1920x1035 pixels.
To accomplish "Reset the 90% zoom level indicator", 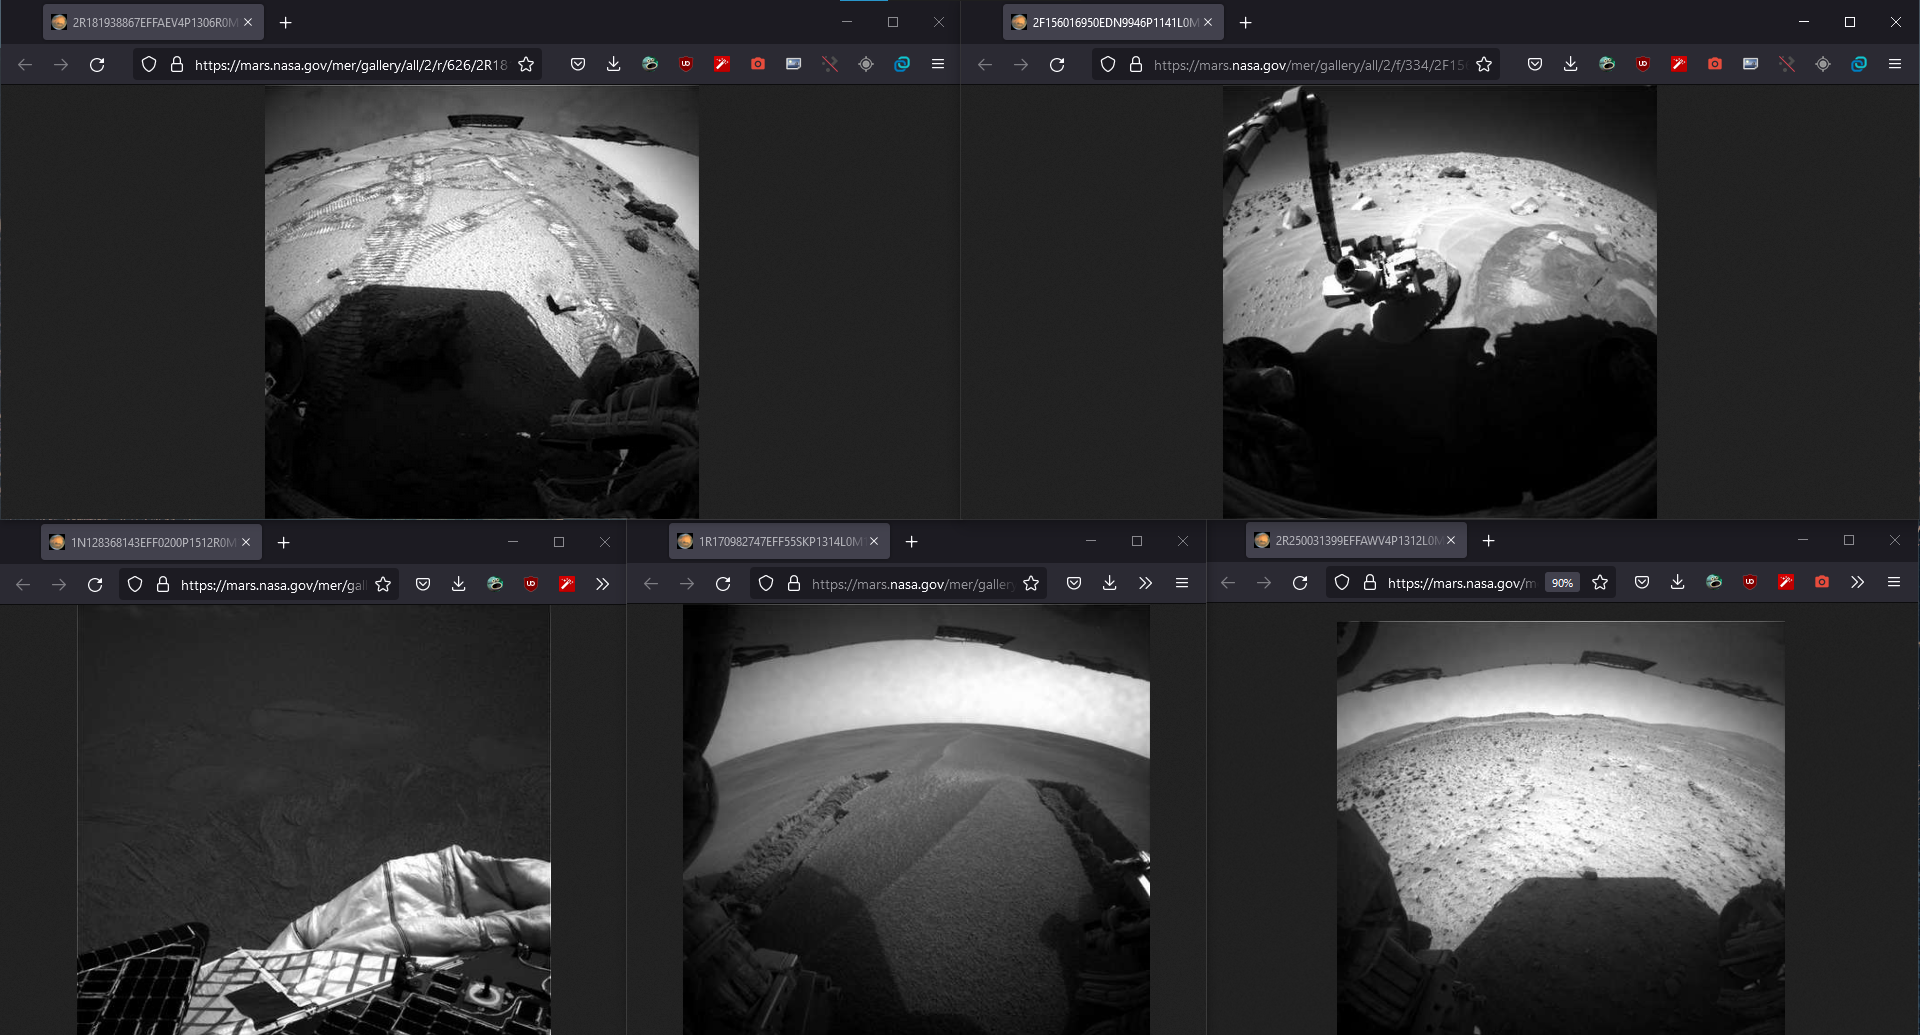I will click(x=1562, y=583).
